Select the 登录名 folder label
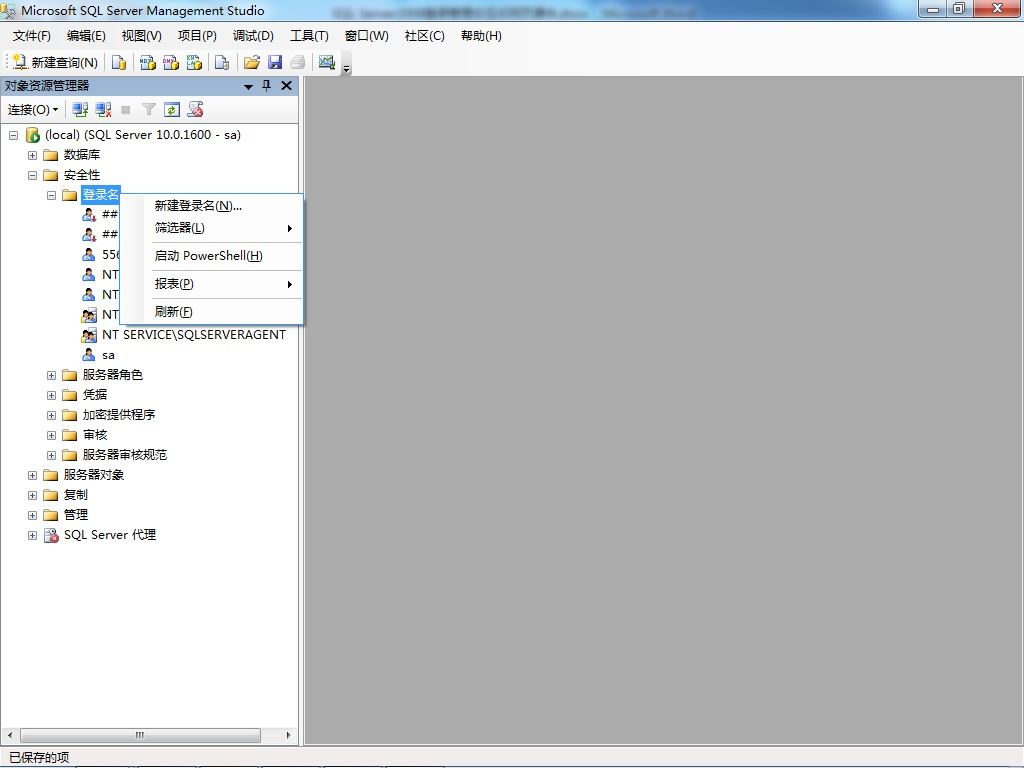The width and height of the screenshot is (1024, 768). pyautogui.click(x=101, y=195)
